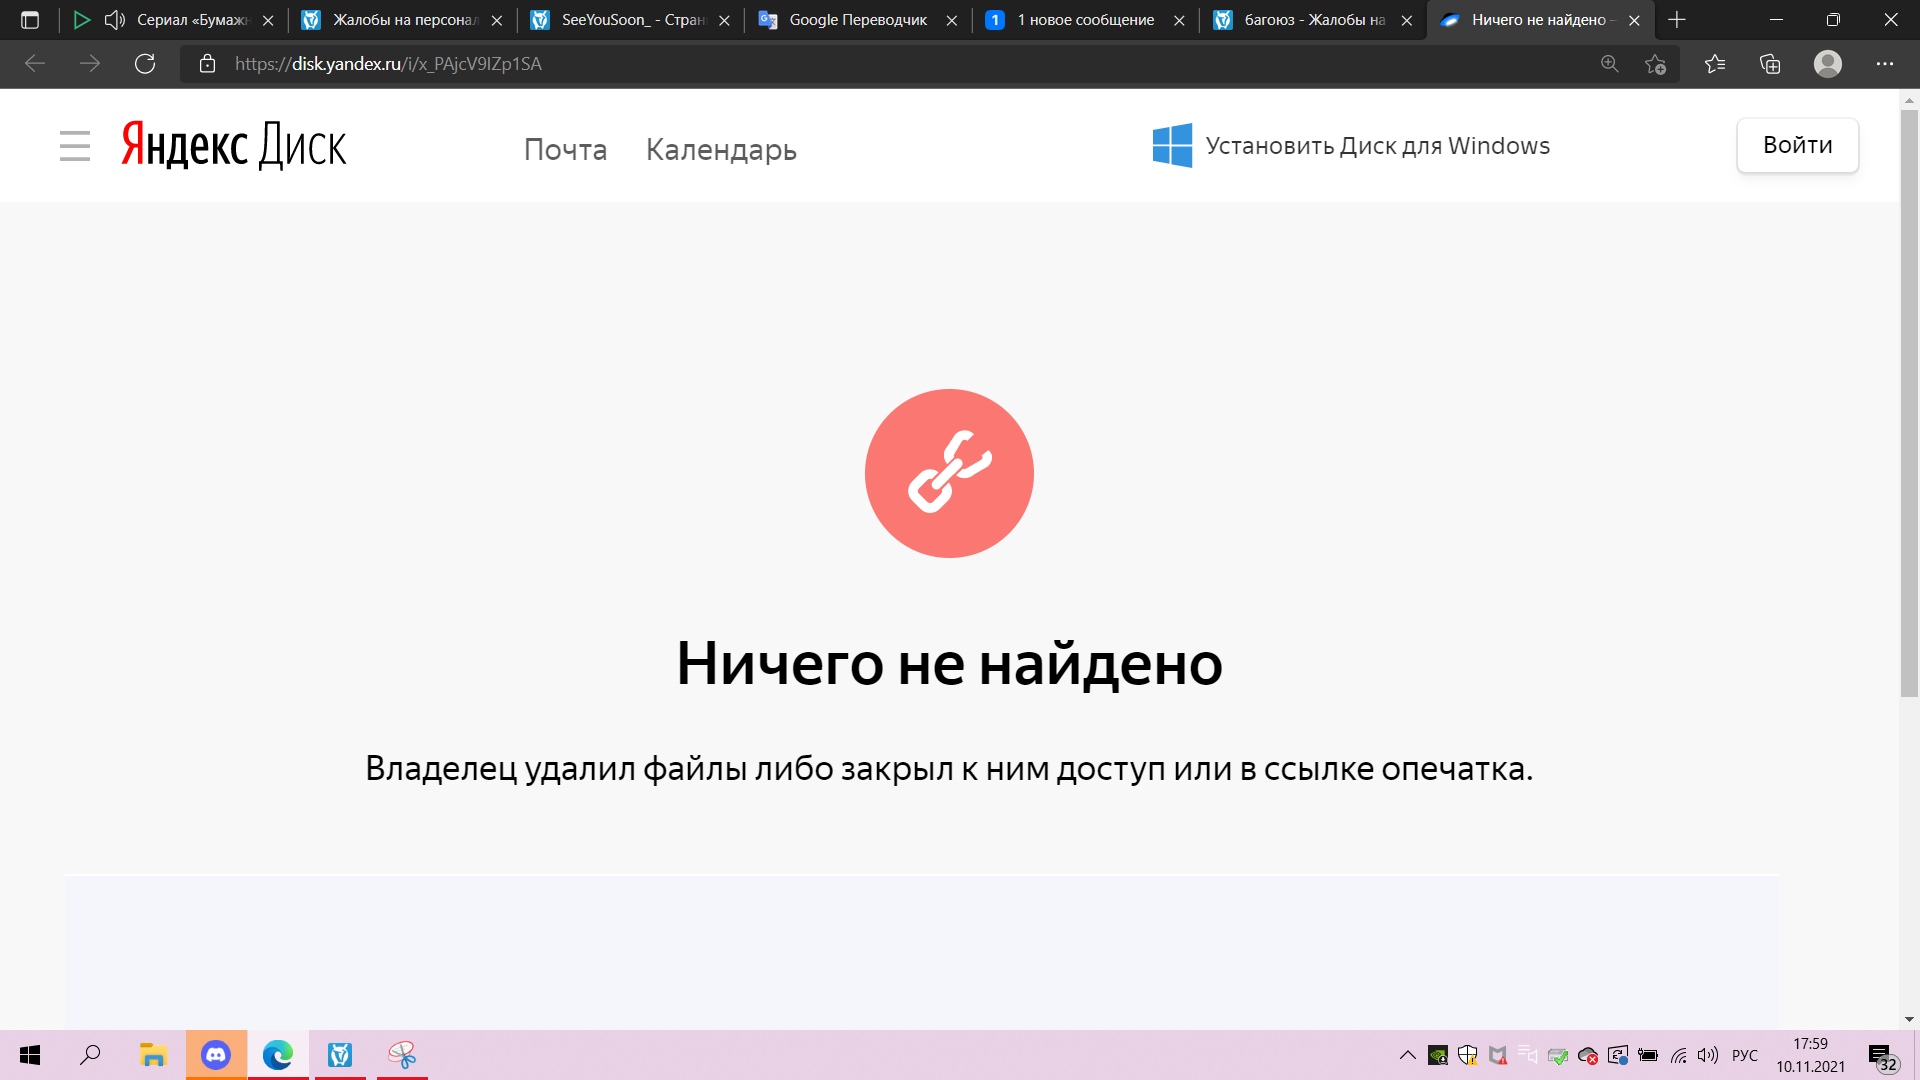
Task: Open the browser Collections icon
Action: (x=1770, y=64)
